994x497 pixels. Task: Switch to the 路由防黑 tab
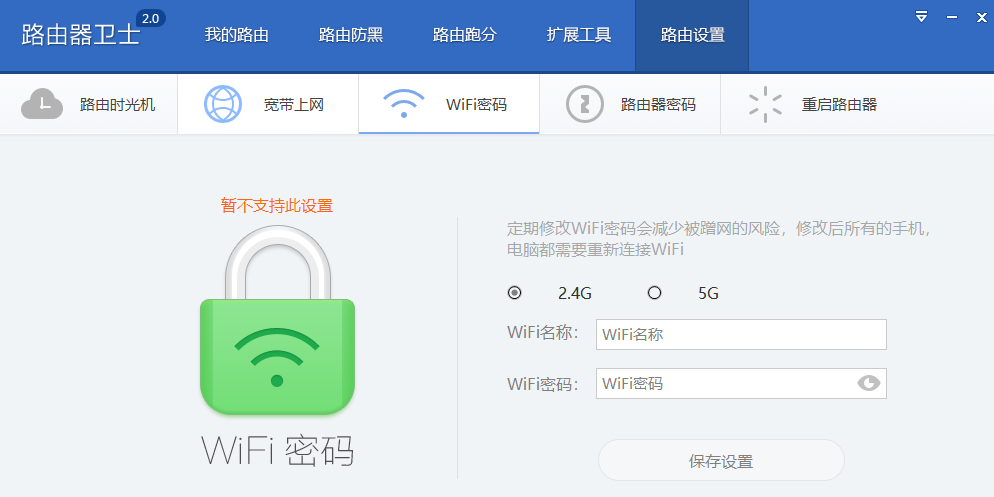tap(351, 35)
